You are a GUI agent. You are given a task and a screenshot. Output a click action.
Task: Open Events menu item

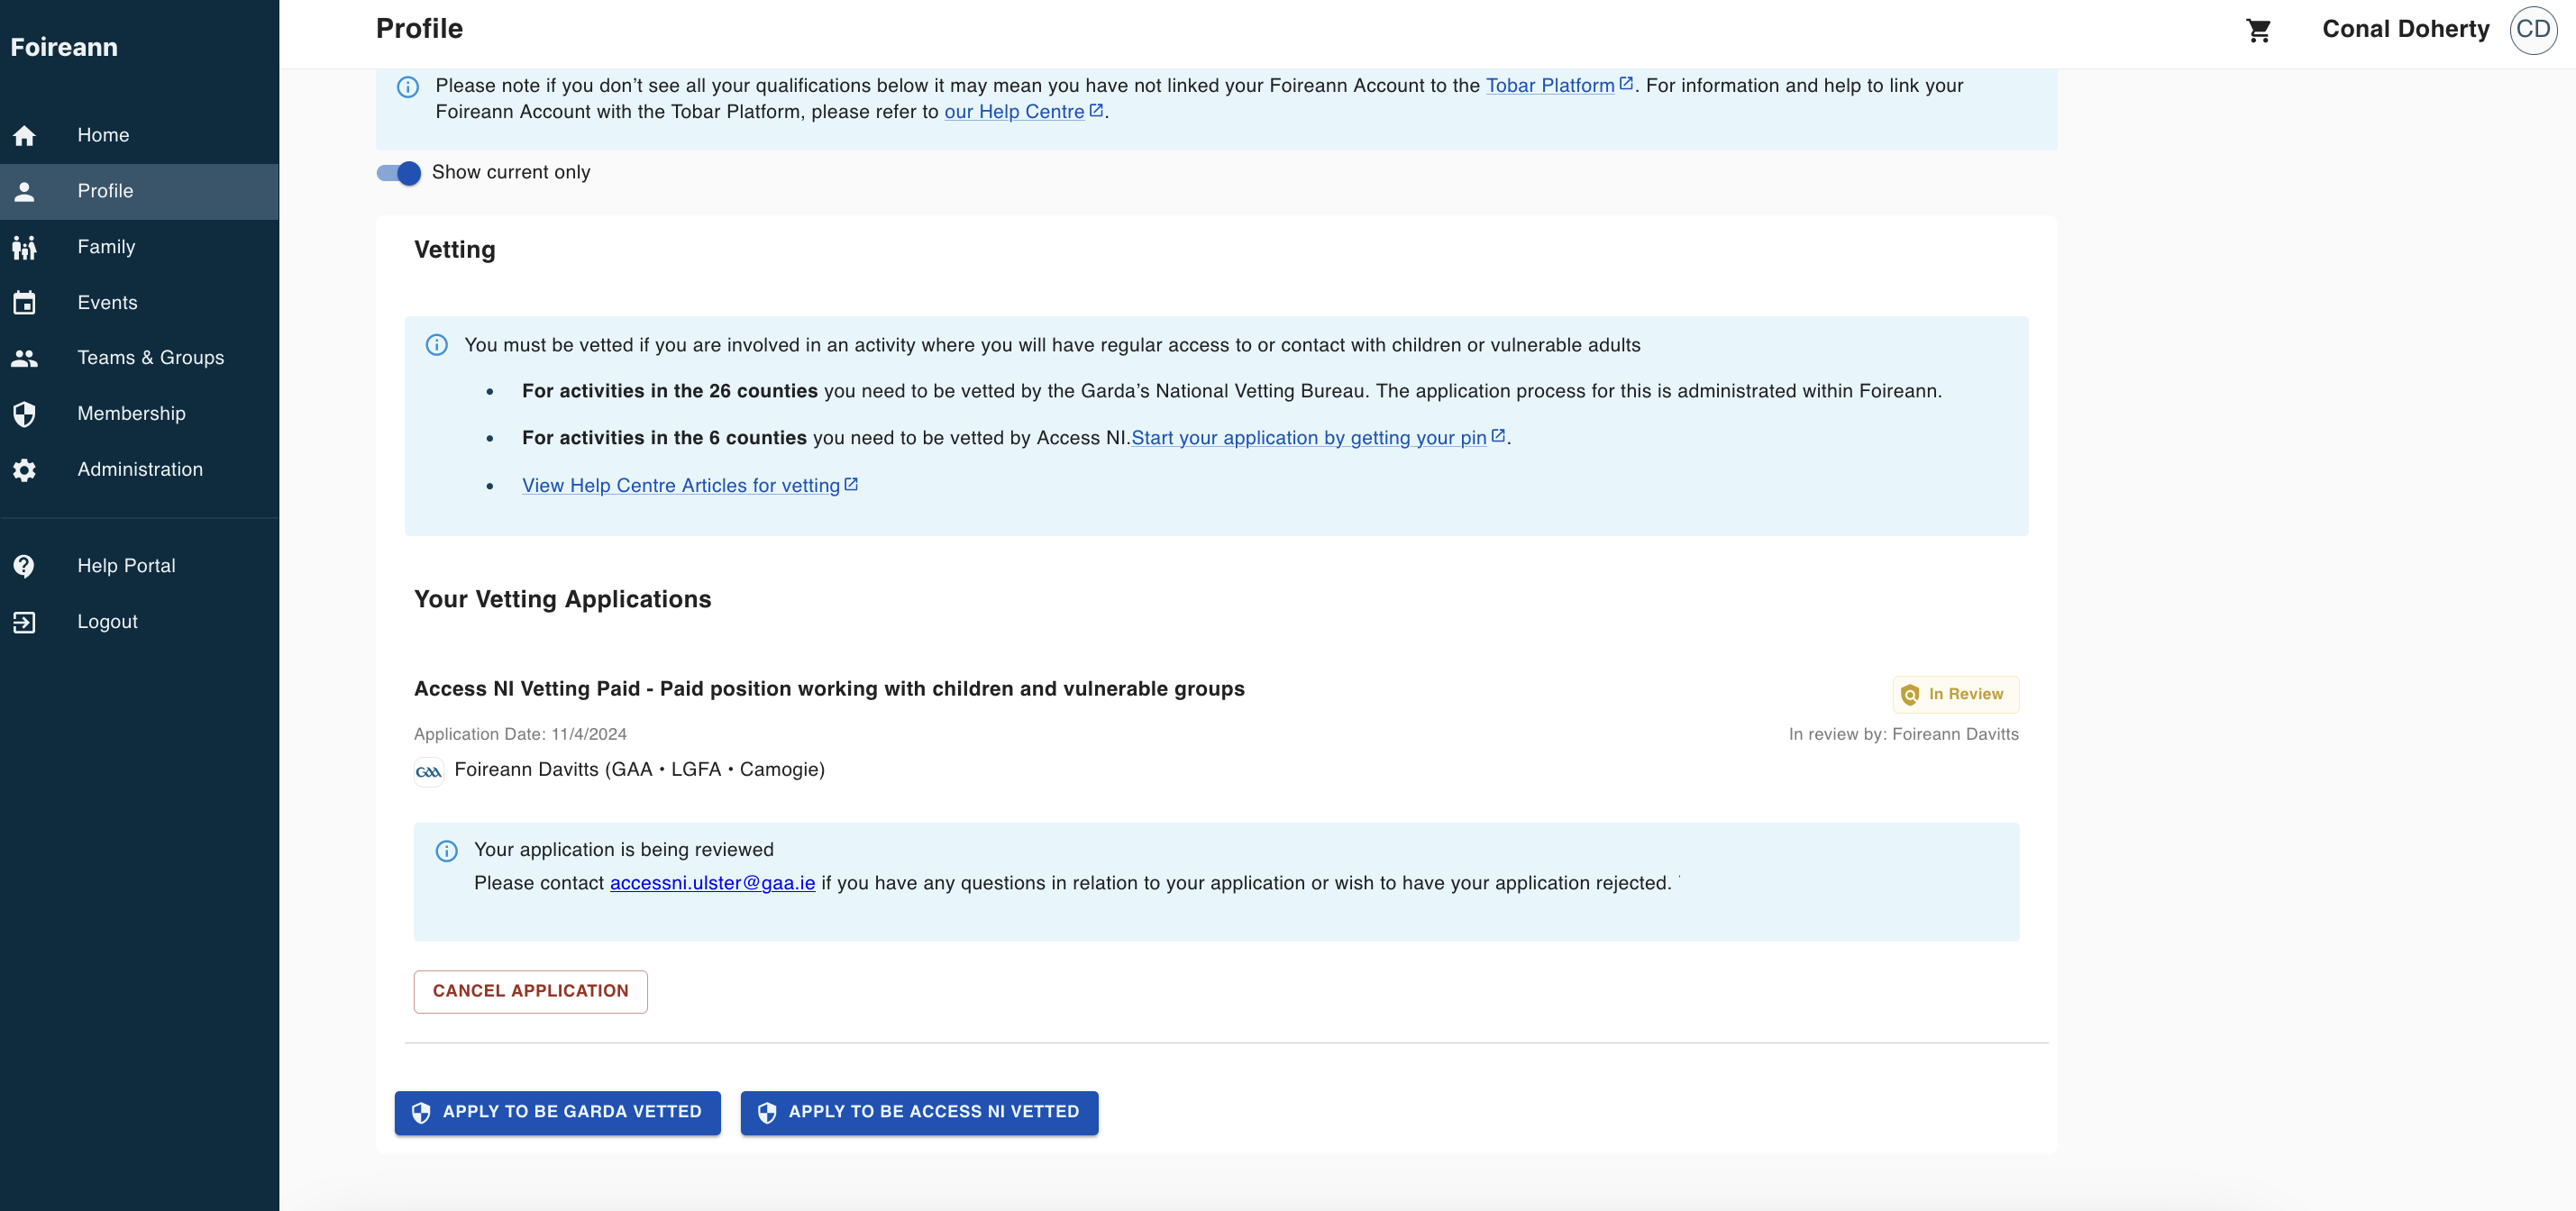[x=140, y=303]
